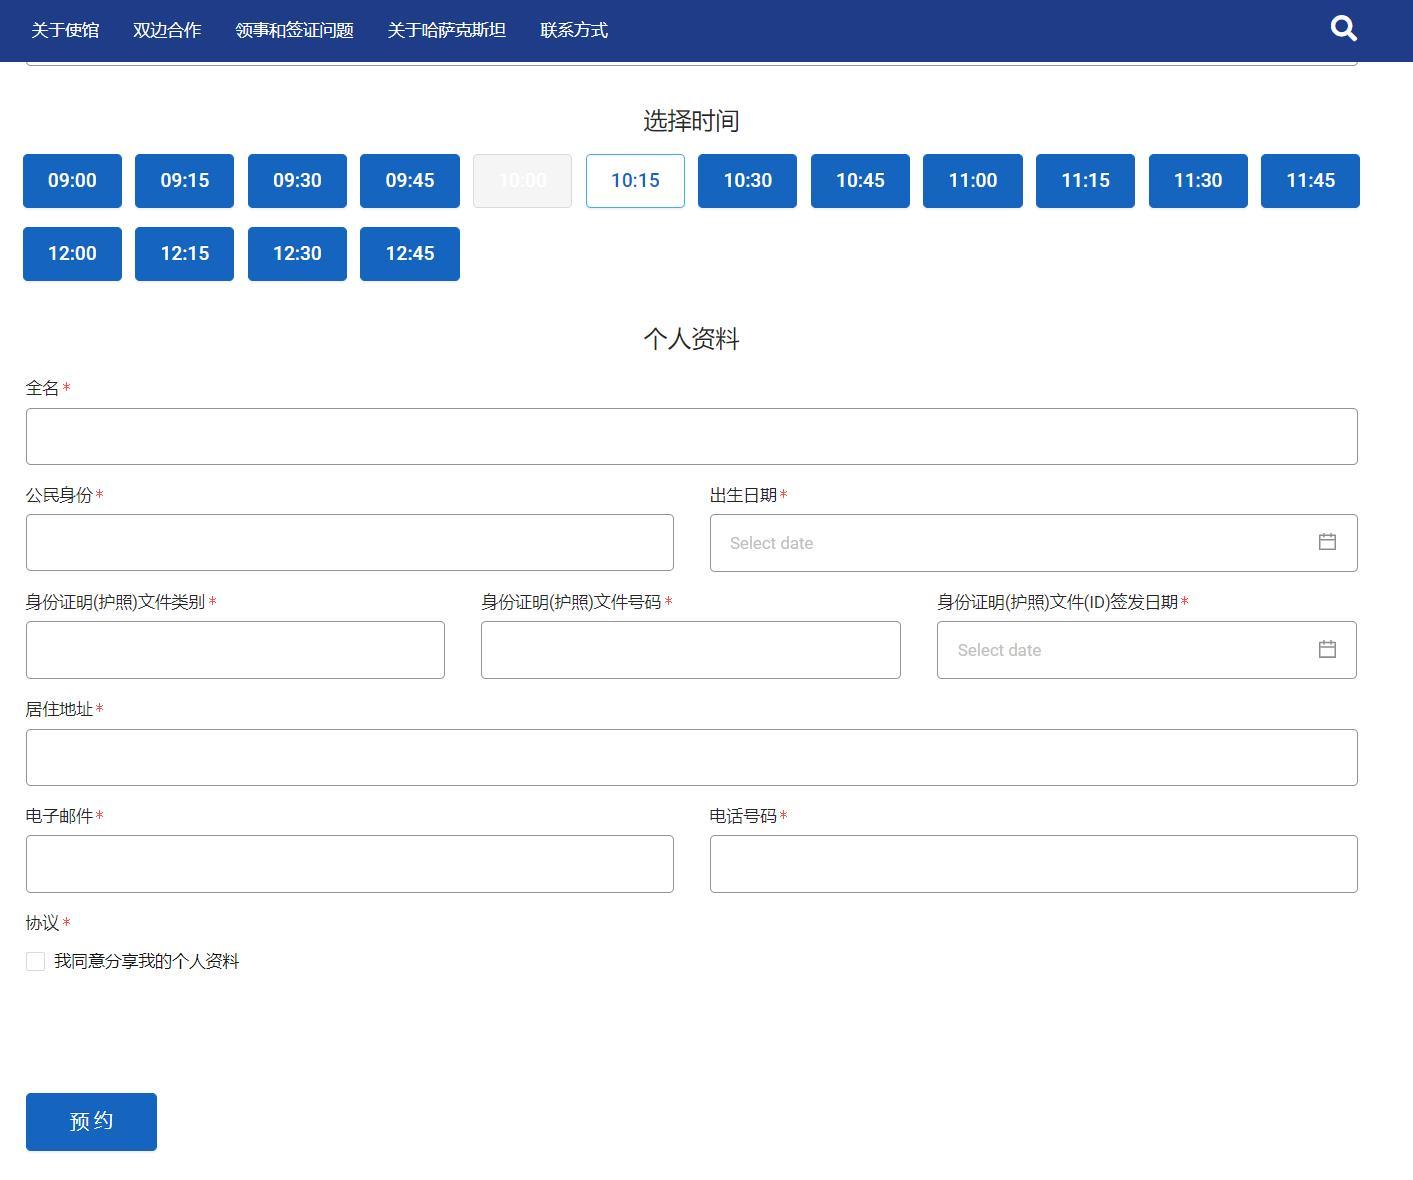Open 关于哈萨克斯坦 menu
1413x1180 pixels.
pyautogui.click(x=447, y=30)
